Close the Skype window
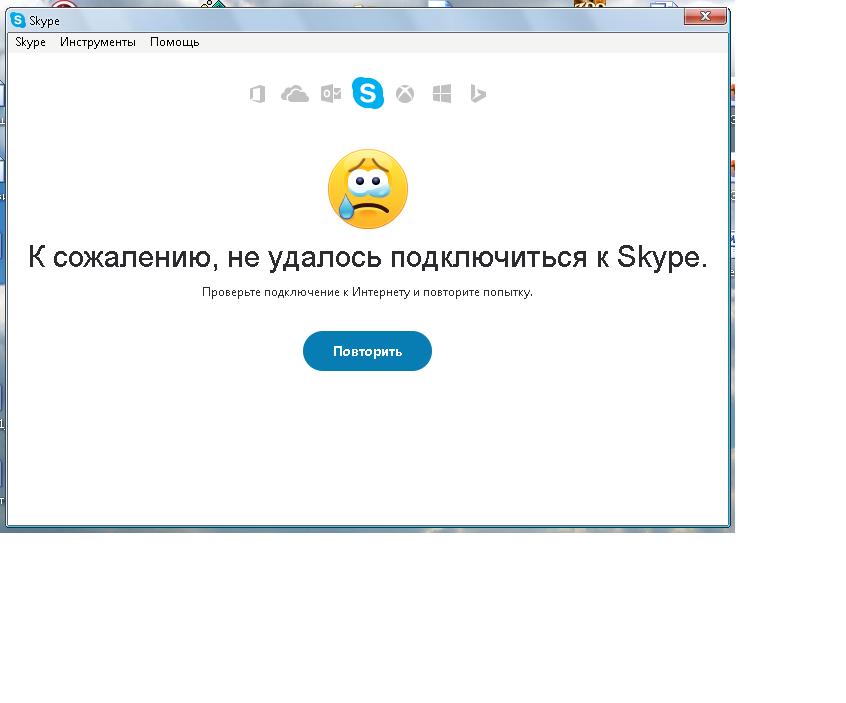 click(x=705, y=16)
